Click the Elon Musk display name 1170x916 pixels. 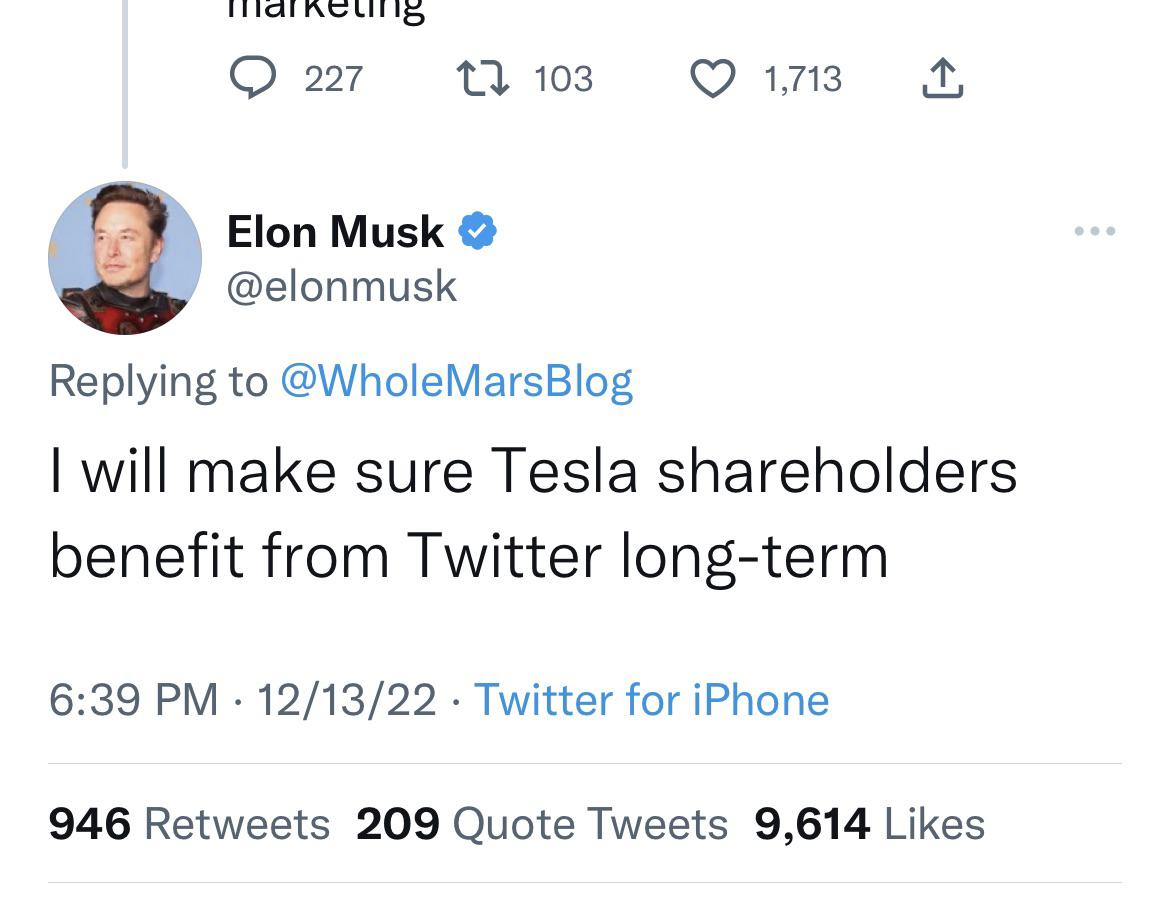(x=335, y=232)
